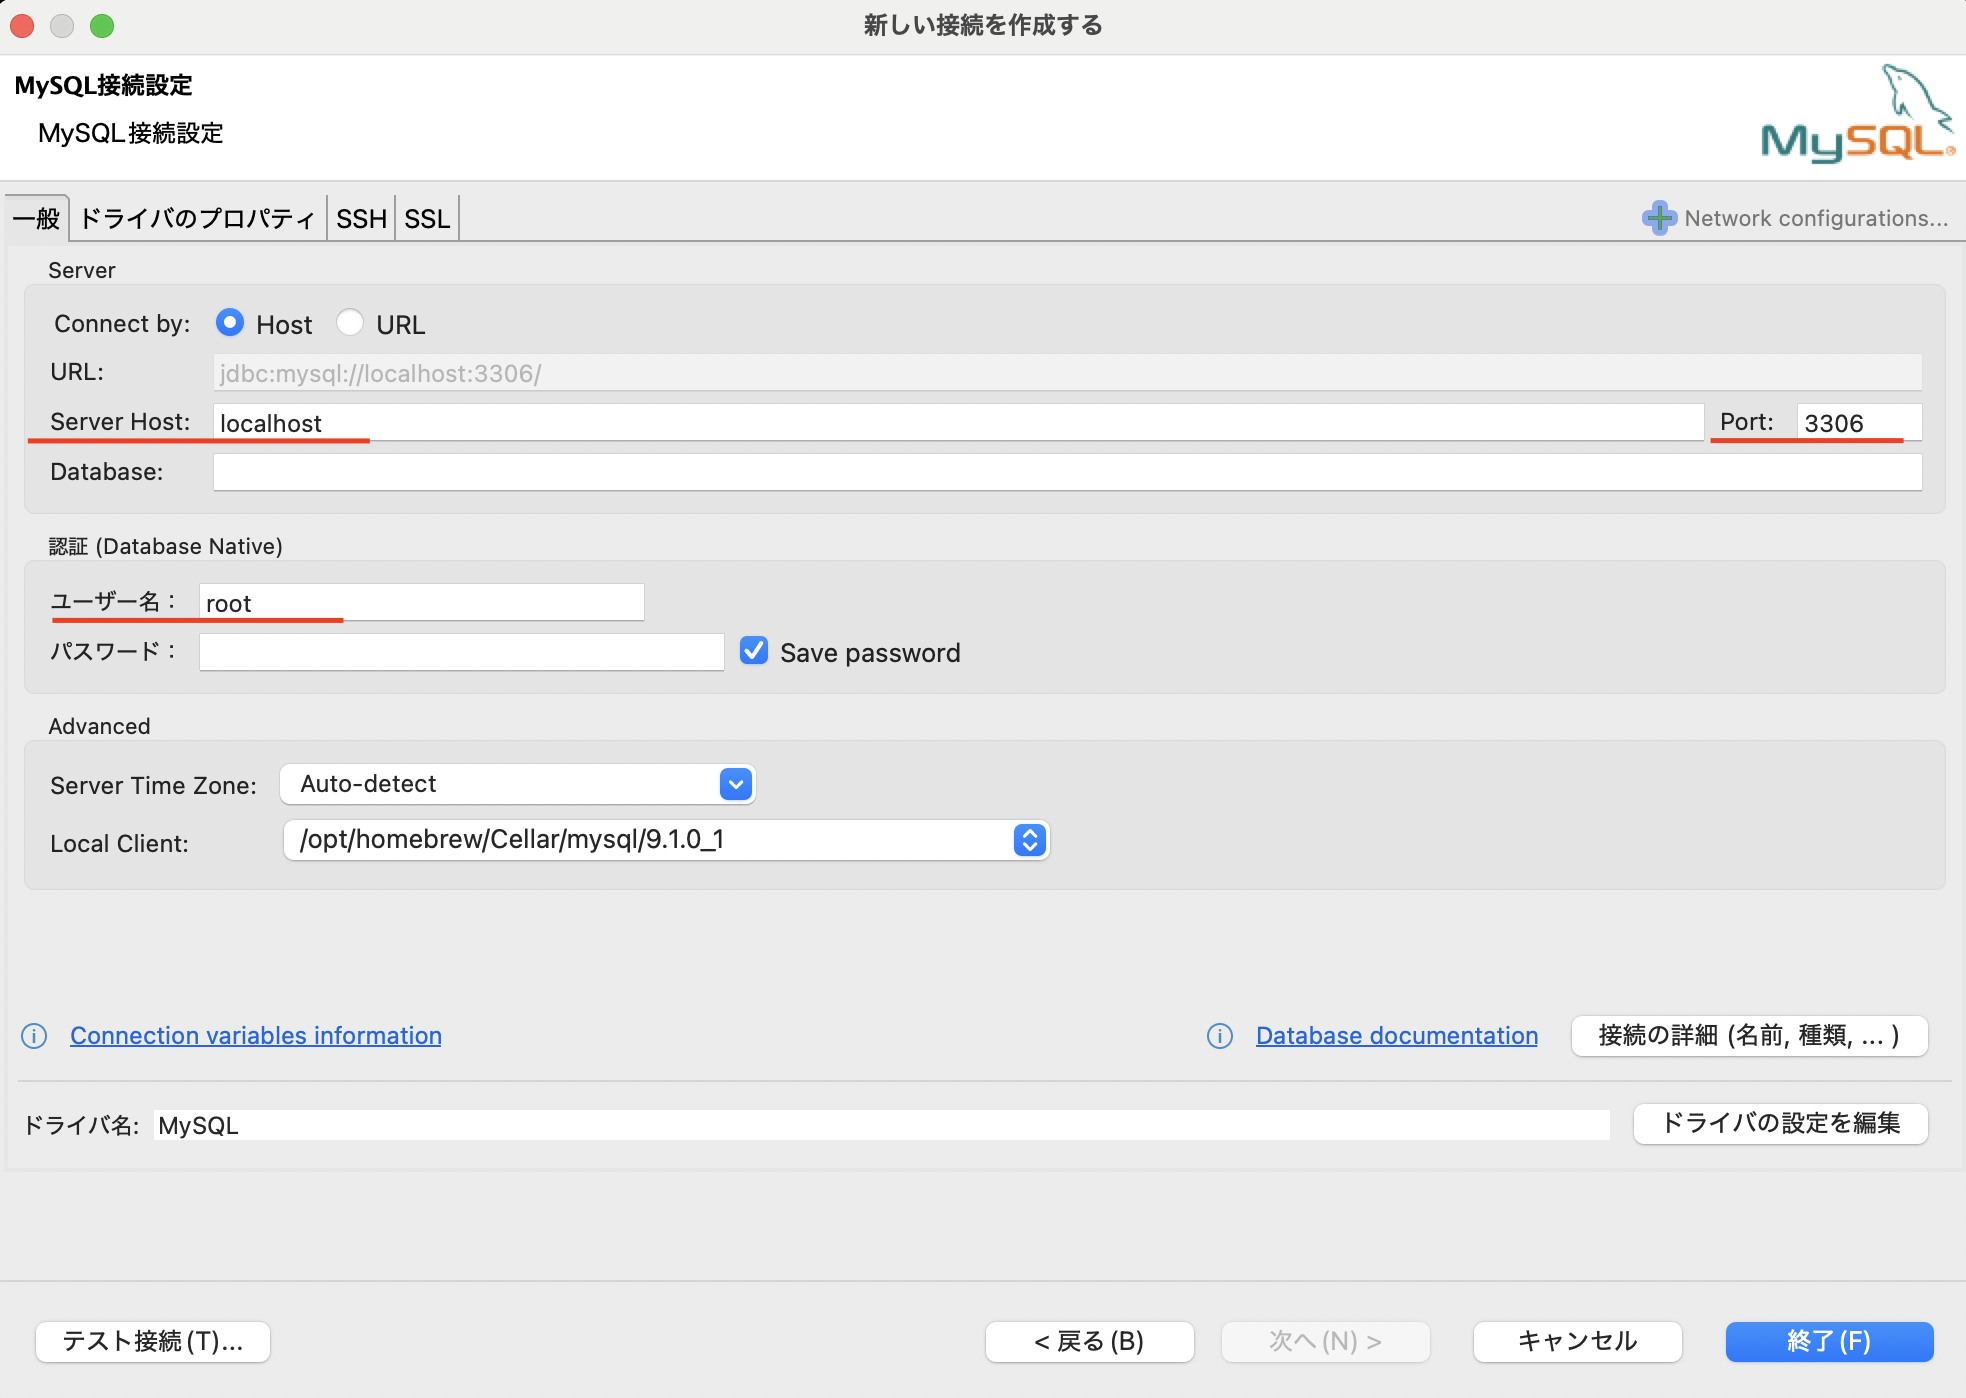This screenshot has width=1966, height=1398.
Task: Click info icon beside Connection variables information
Action: click(34, 1036)
